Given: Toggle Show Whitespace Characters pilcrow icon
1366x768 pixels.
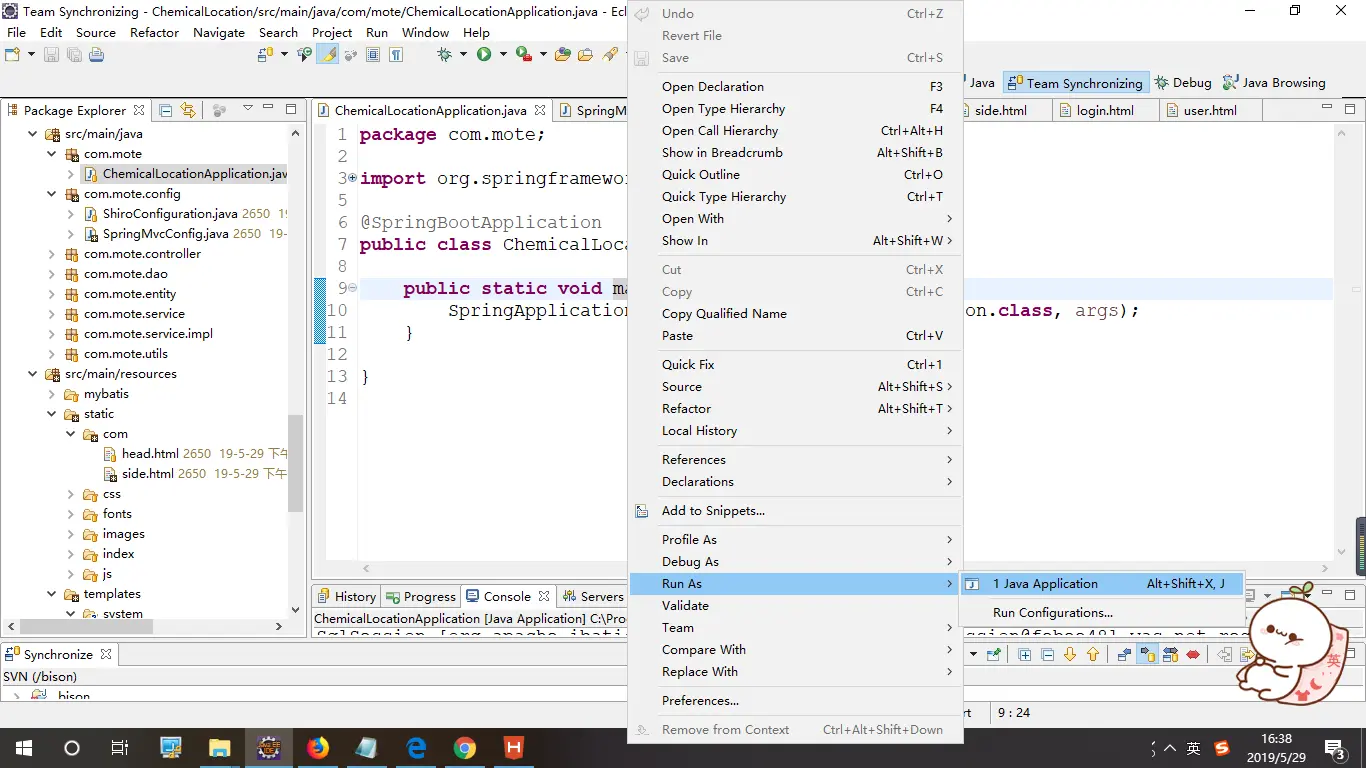Looking at the screenshot, I should pos(396,54).
